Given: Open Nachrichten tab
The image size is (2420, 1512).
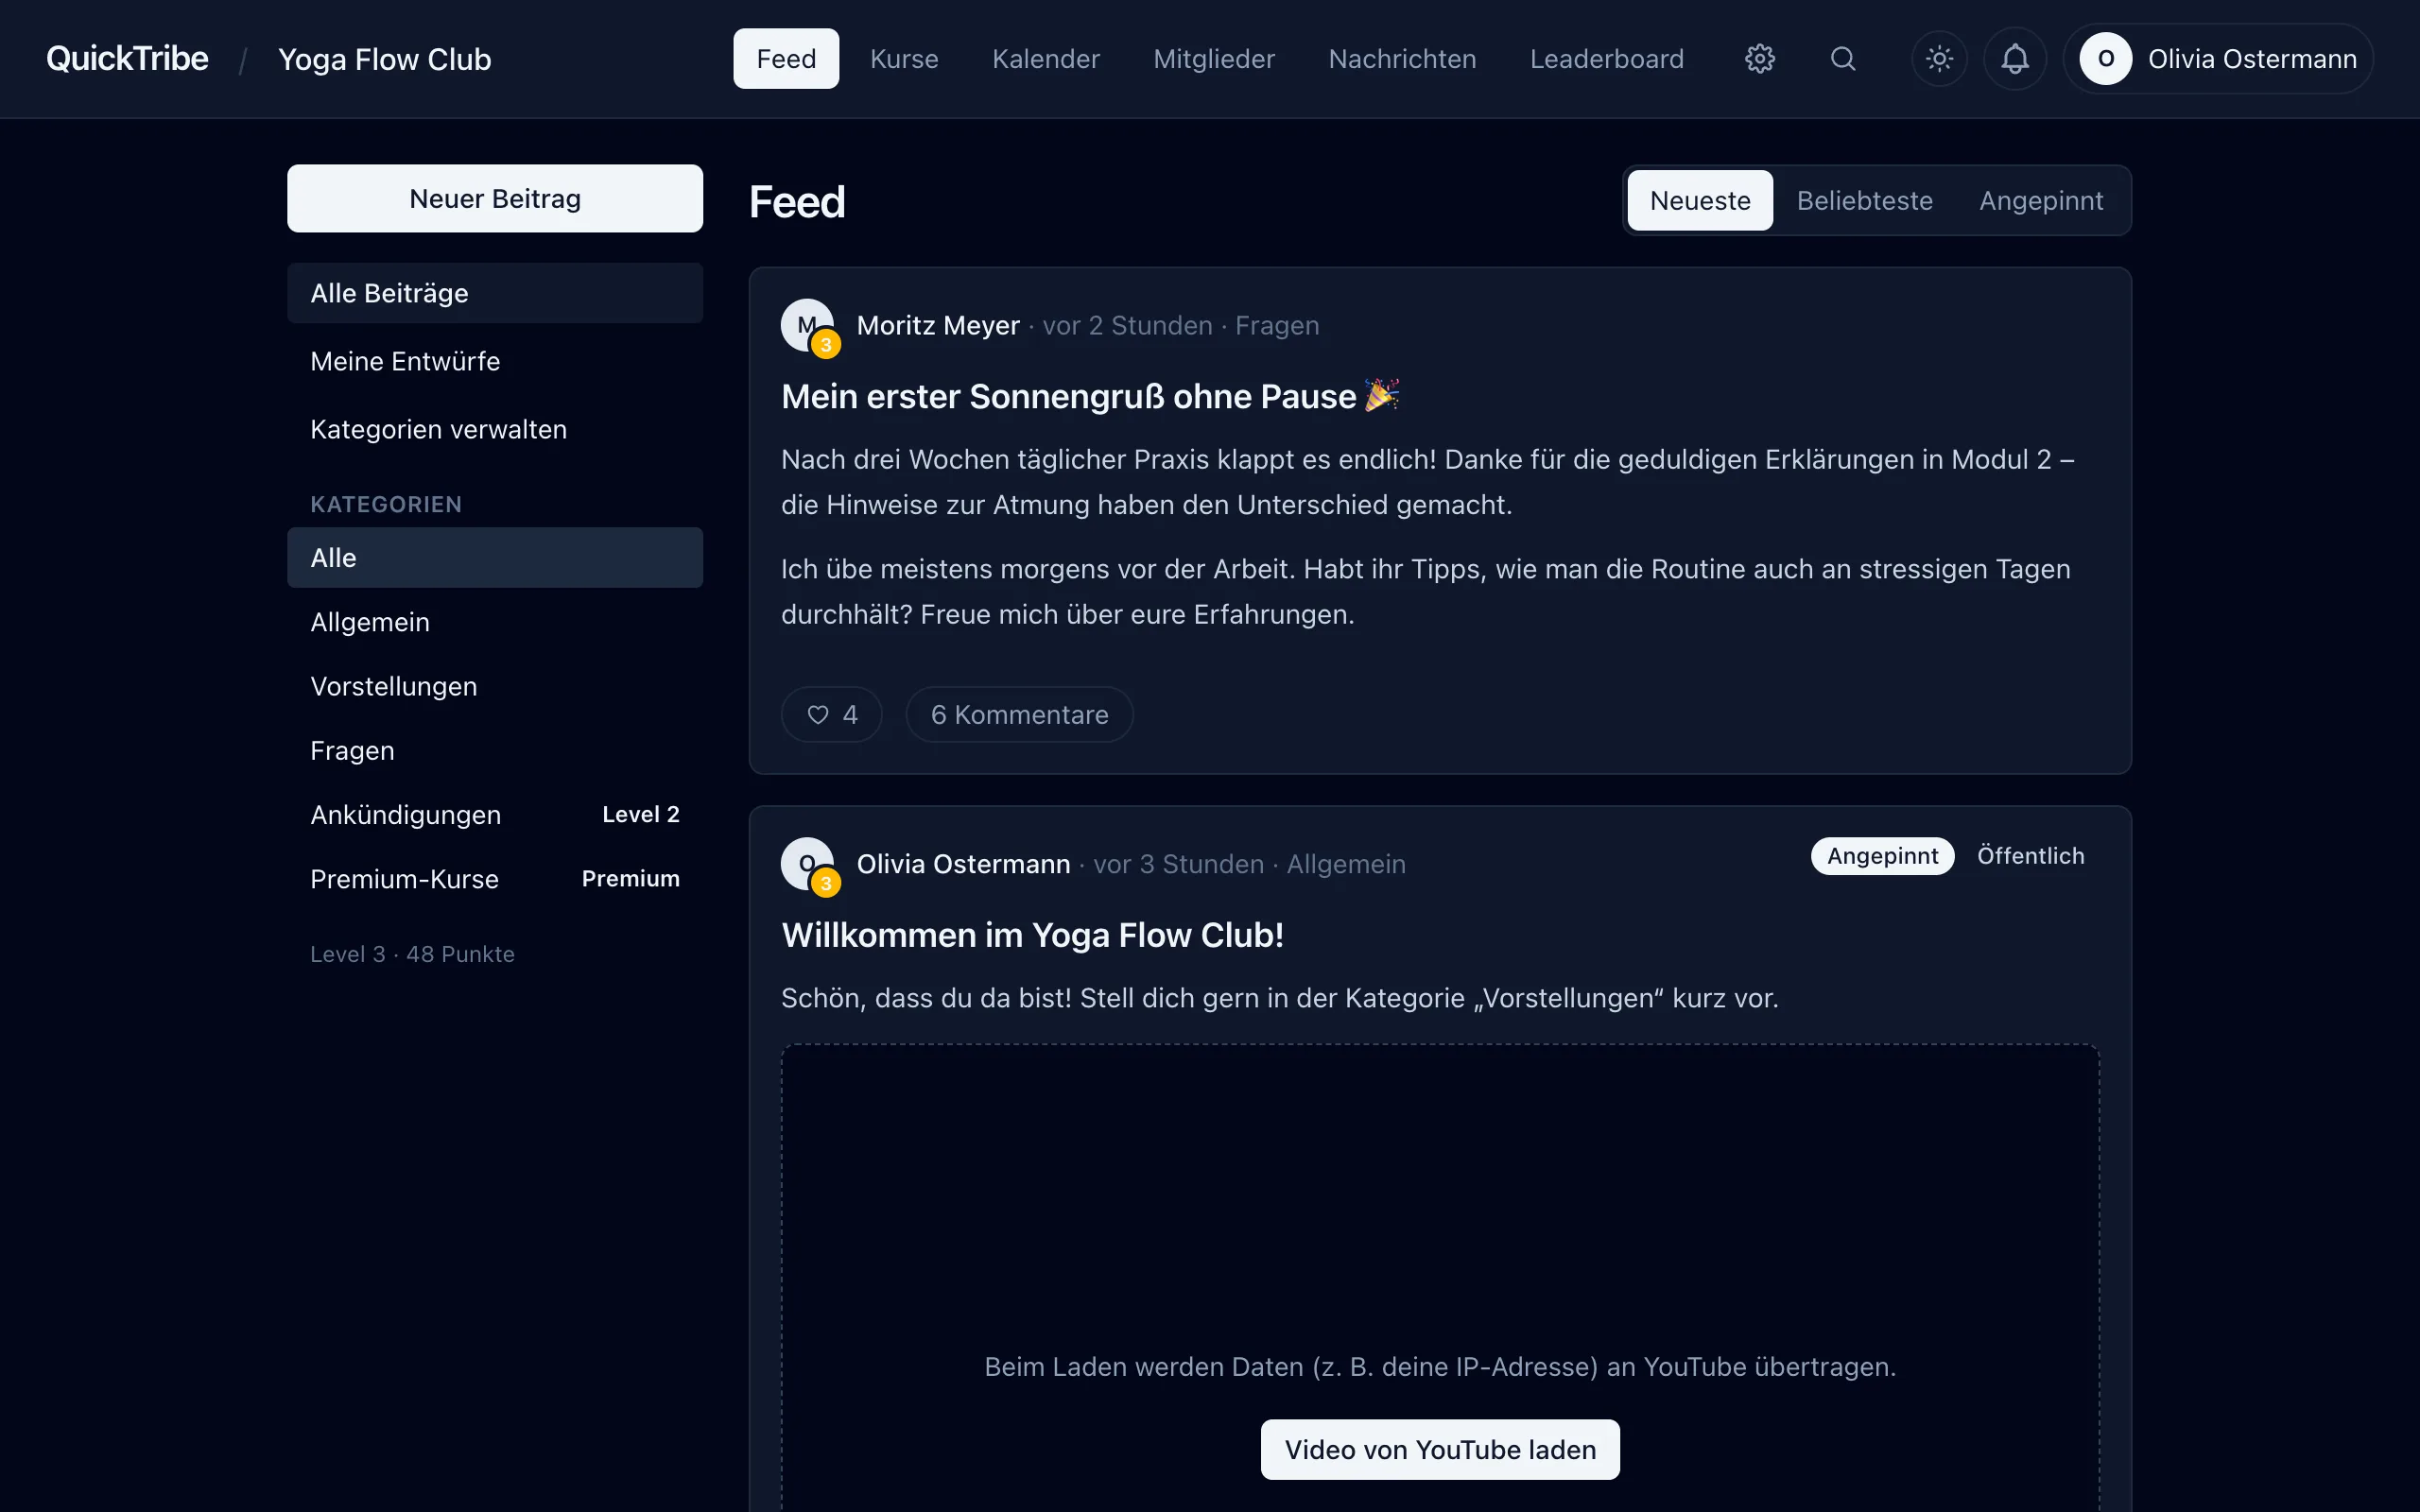Looking at the screenshot, I should (x=1402, y=59).
